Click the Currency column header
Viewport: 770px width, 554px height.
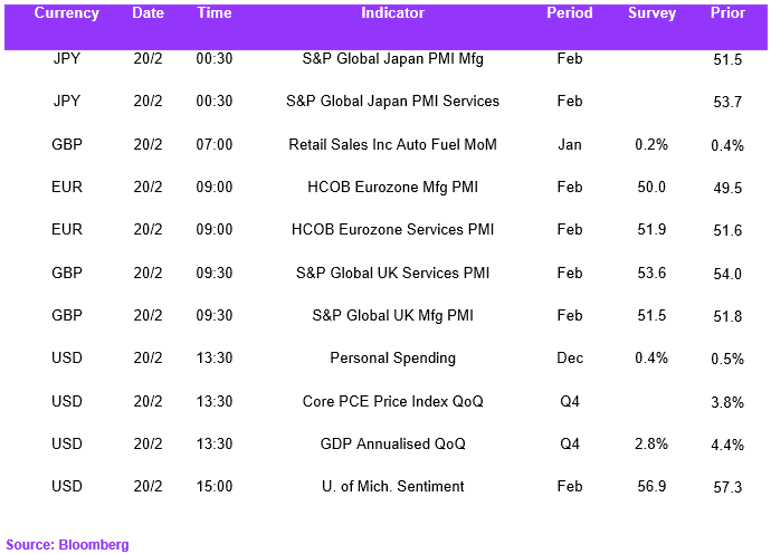[x=66, y=13]
